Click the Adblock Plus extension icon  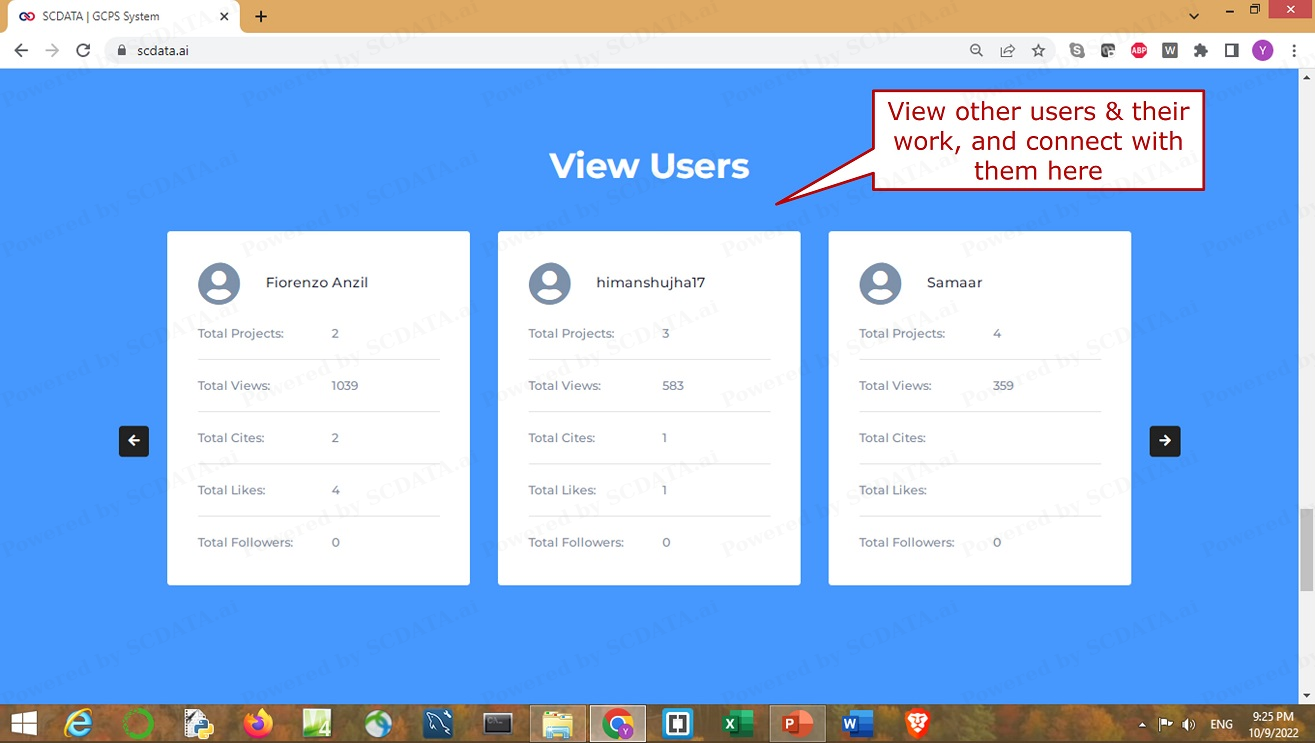click(x=1138, y=51)
